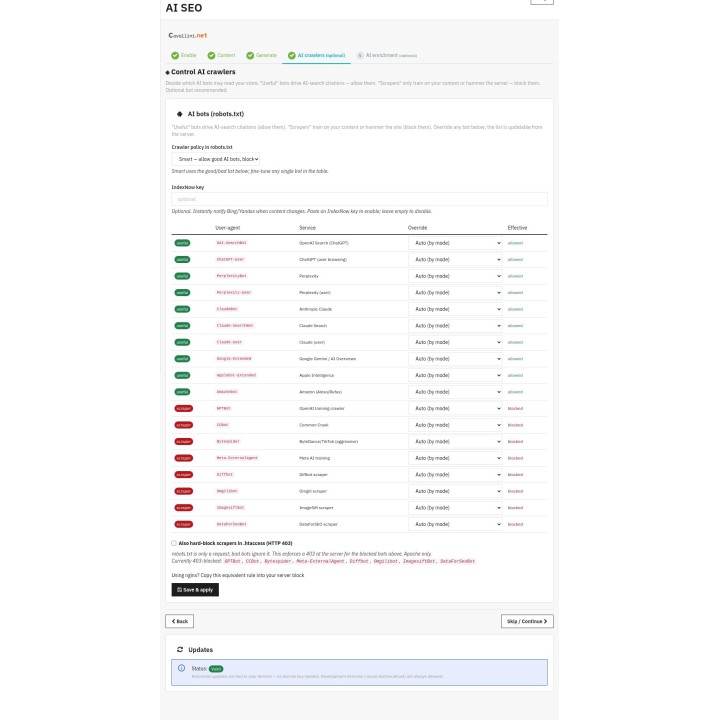
Task: Click the scraper badge on the Diffbot row
Action: pos(184,474)
